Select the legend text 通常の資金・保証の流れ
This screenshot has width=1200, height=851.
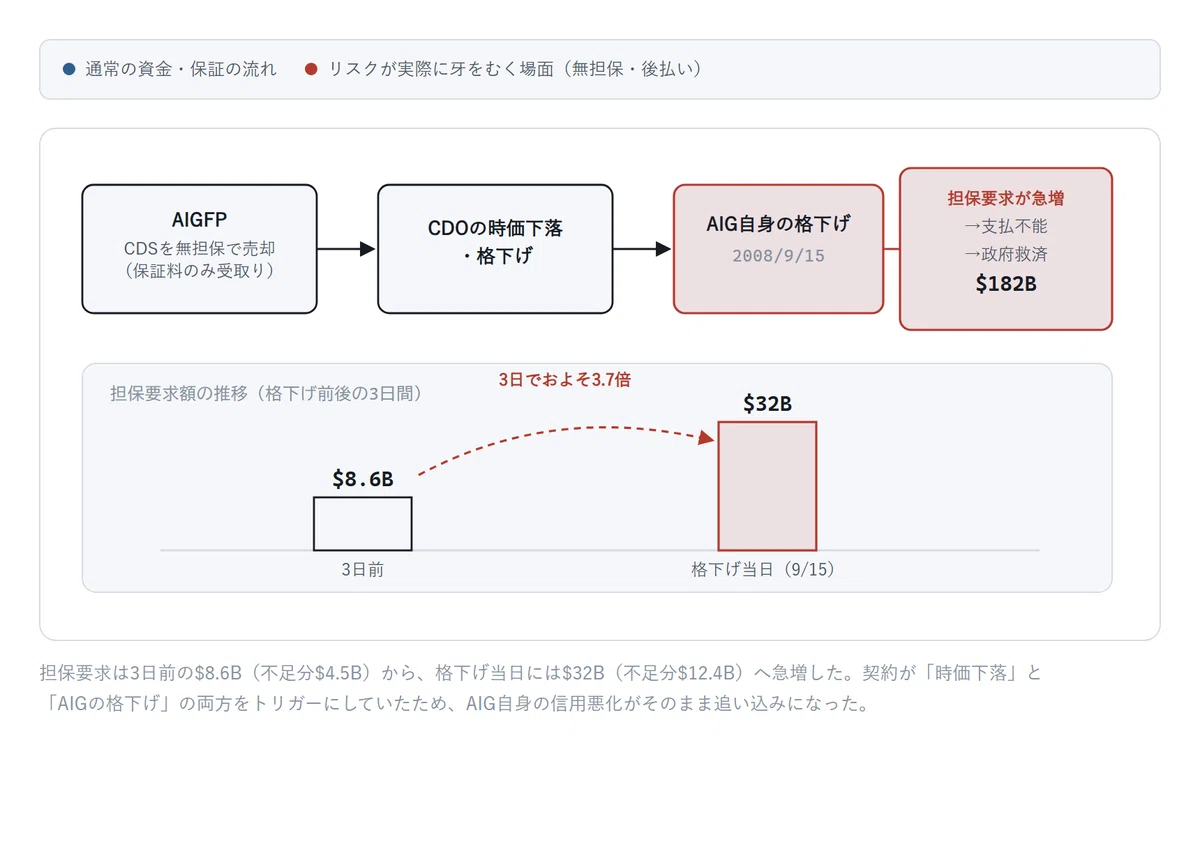click(x=181, y=69)
